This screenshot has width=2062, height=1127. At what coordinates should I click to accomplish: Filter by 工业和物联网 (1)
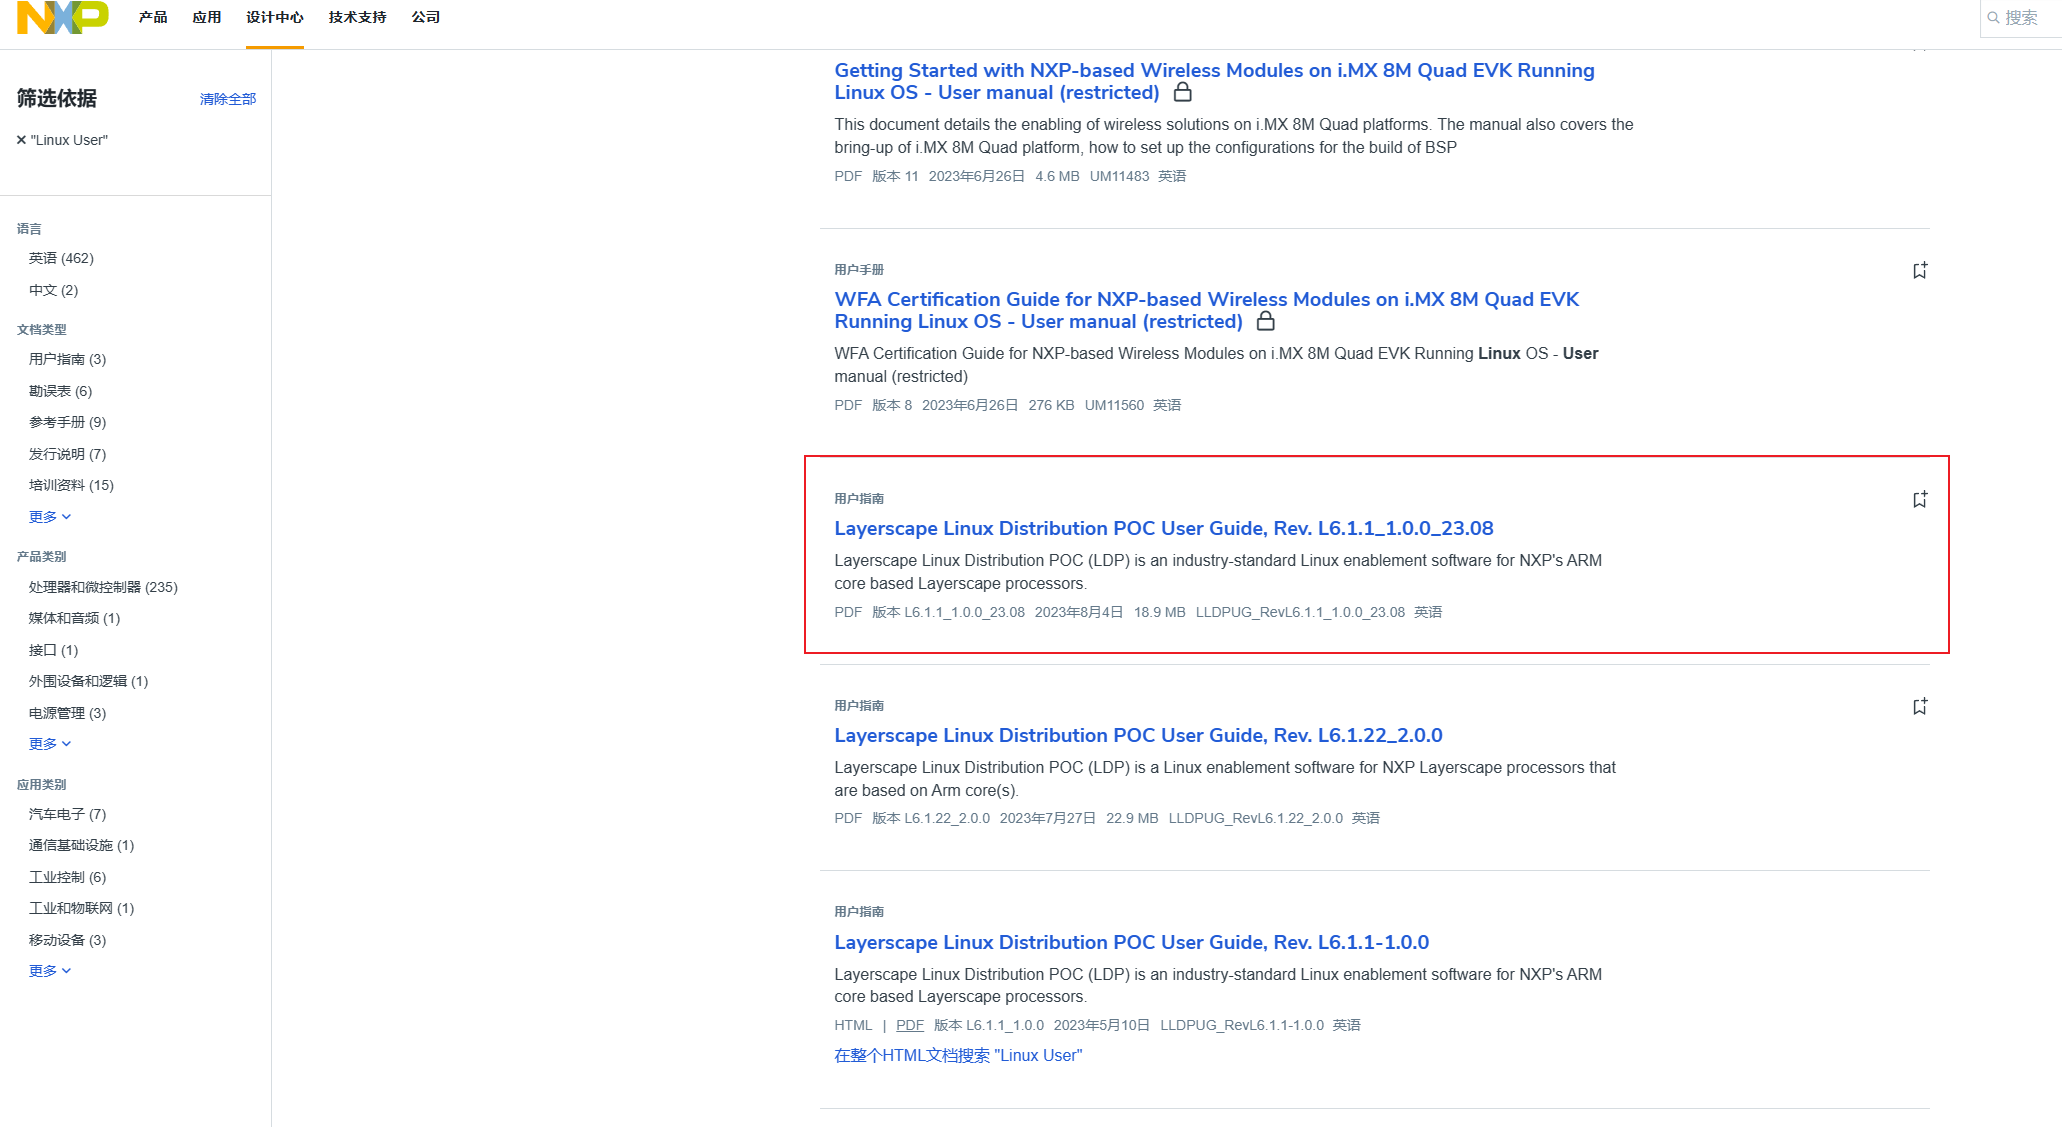(x=81, y=908)
